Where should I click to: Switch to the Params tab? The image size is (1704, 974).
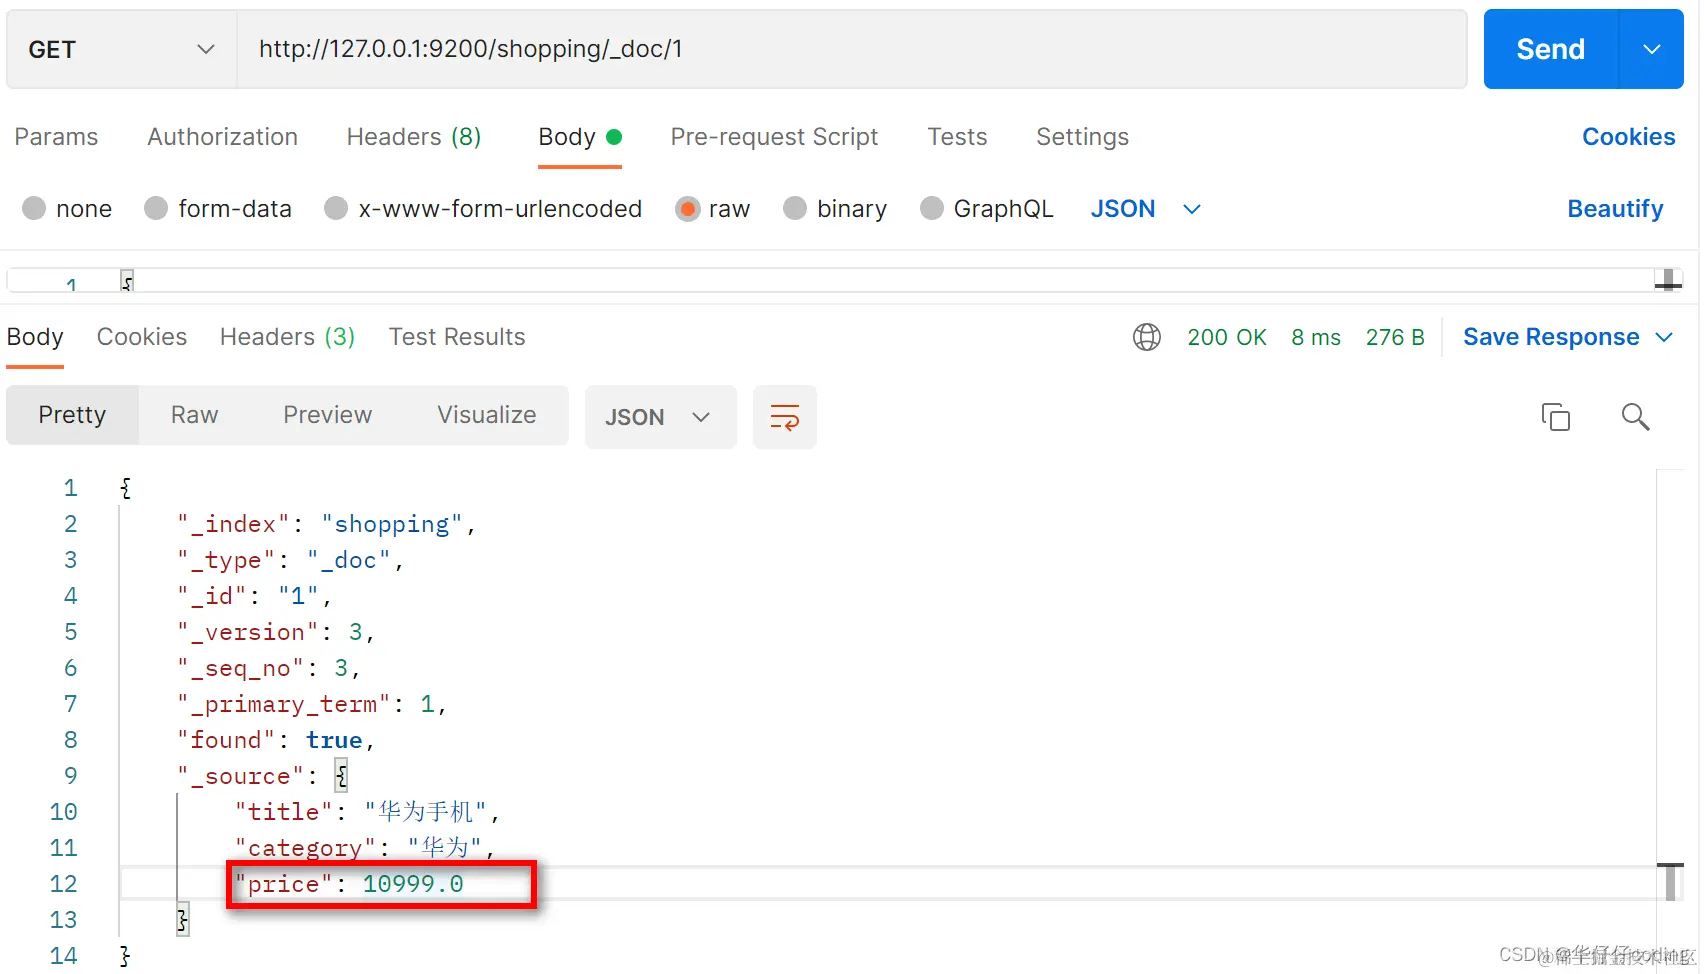pos(56,137)
